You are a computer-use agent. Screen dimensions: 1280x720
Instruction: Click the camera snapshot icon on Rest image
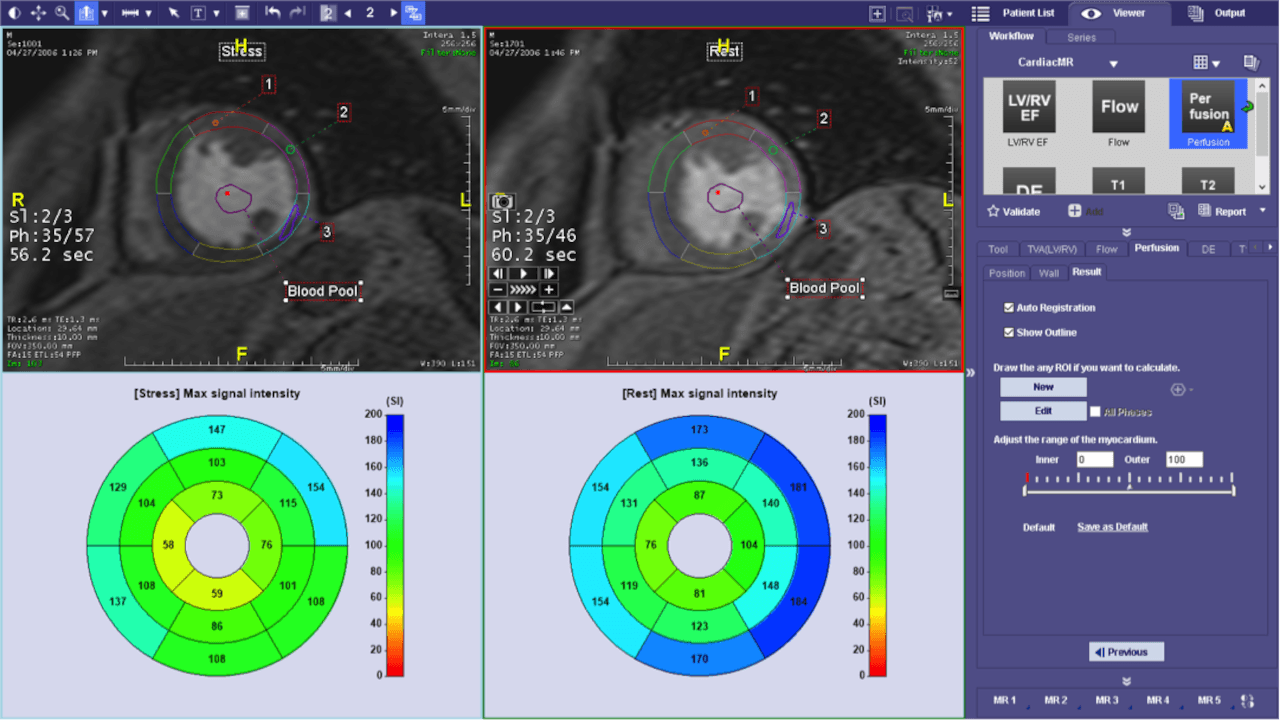coord(502,201)
